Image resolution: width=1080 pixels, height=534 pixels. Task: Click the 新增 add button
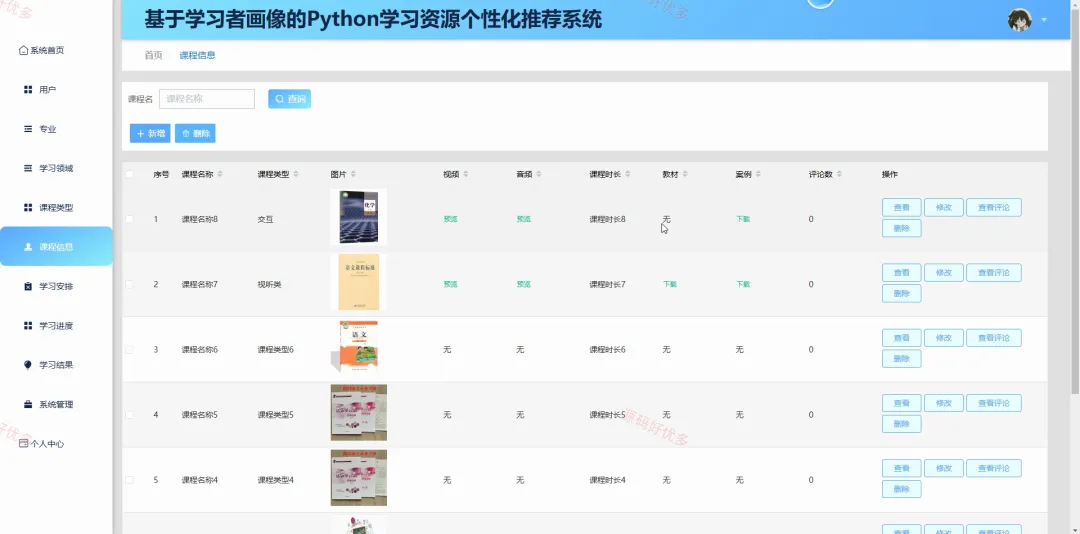click(x=150, y=134)
